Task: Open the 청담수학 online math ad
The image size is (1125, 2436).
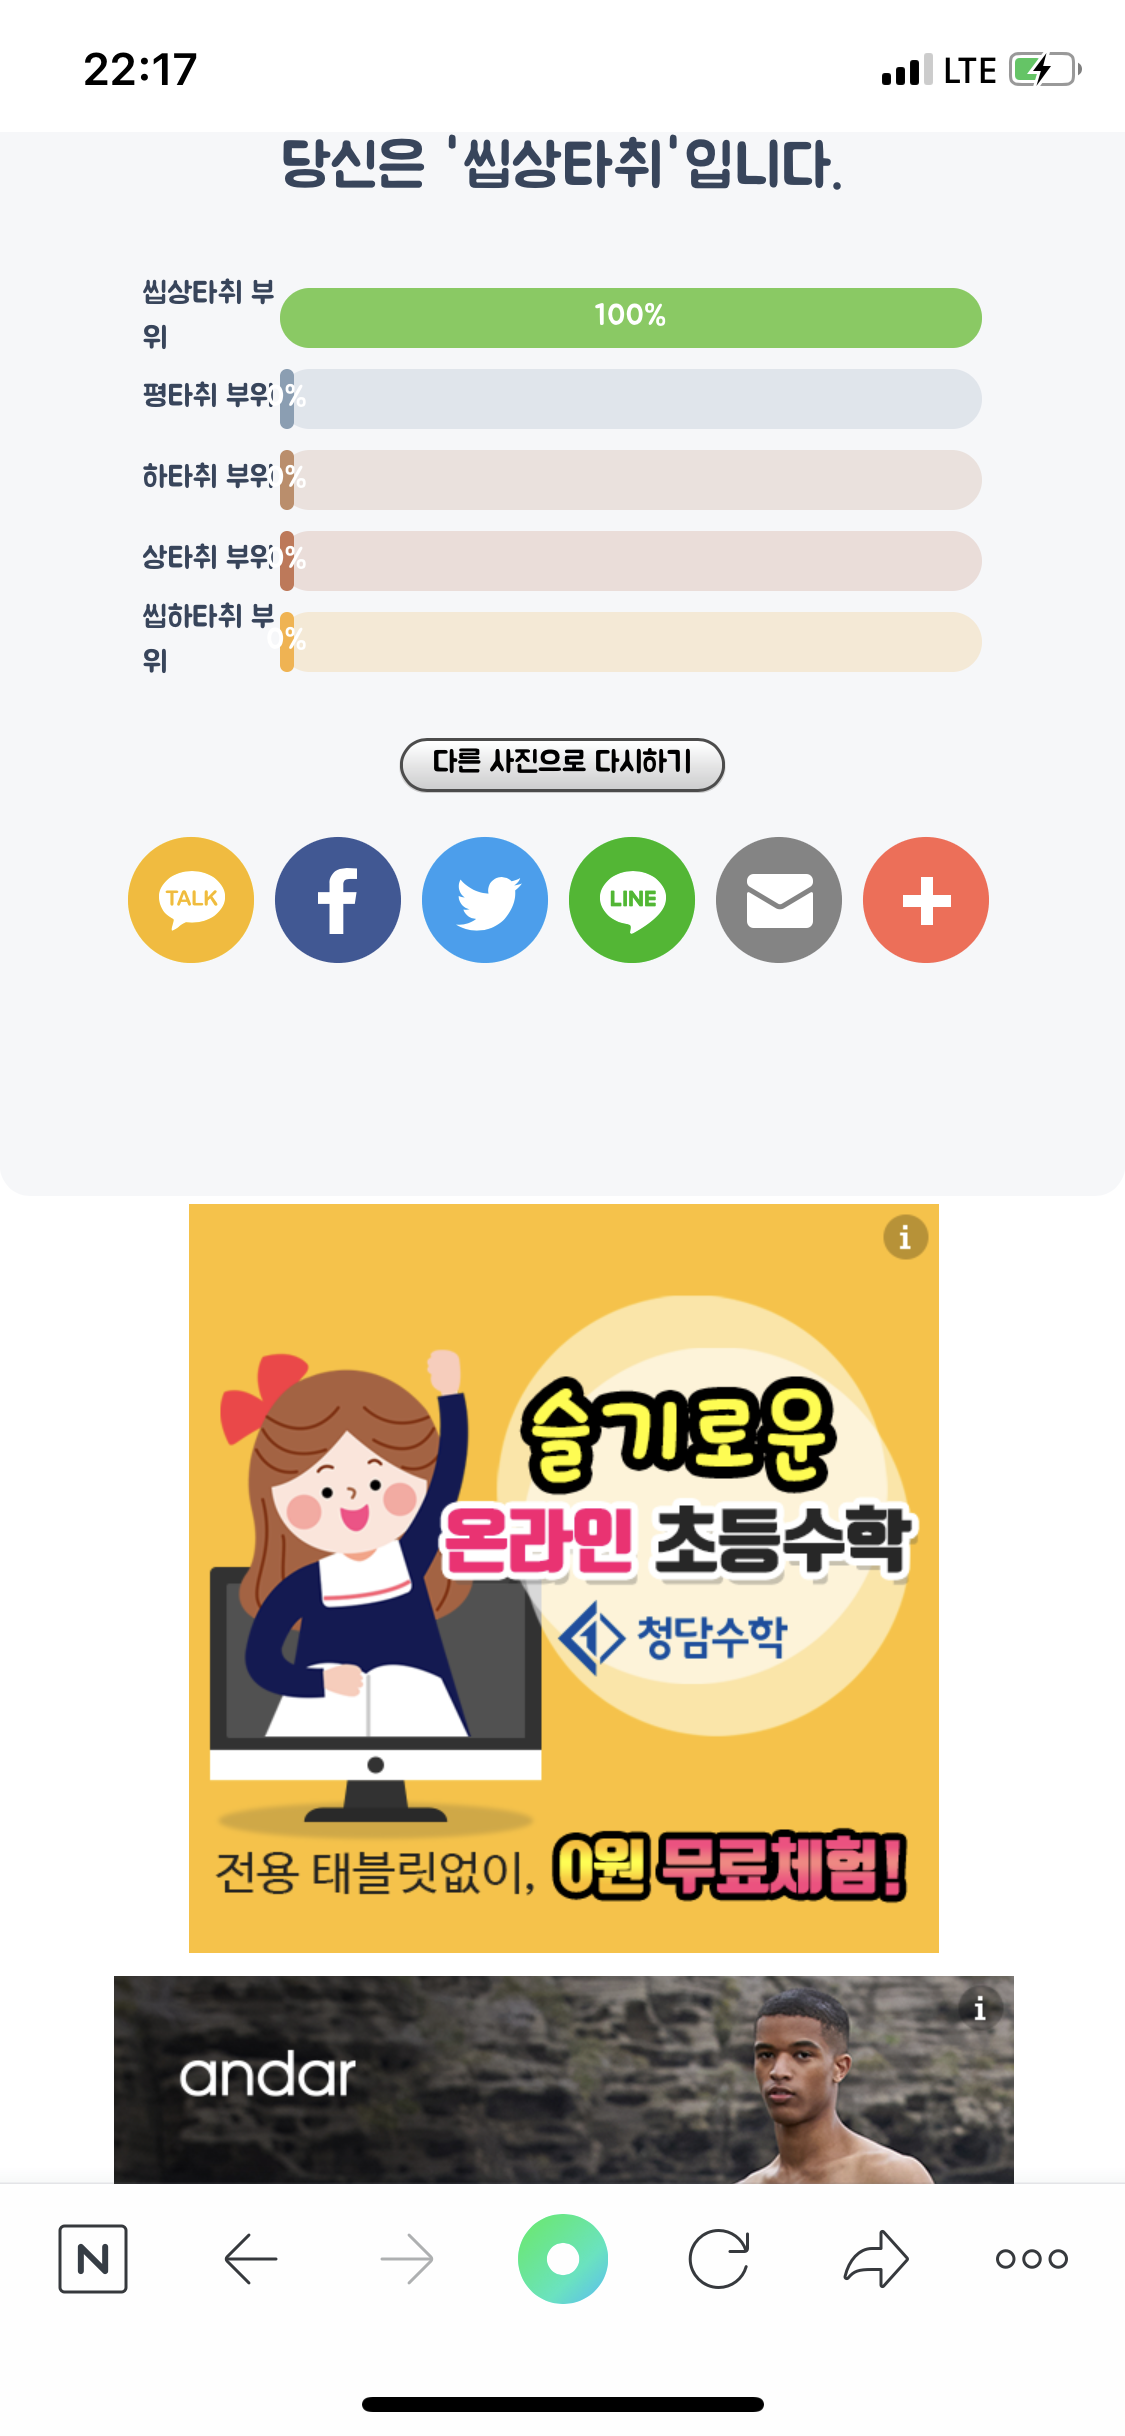Action: [564, 1578]
